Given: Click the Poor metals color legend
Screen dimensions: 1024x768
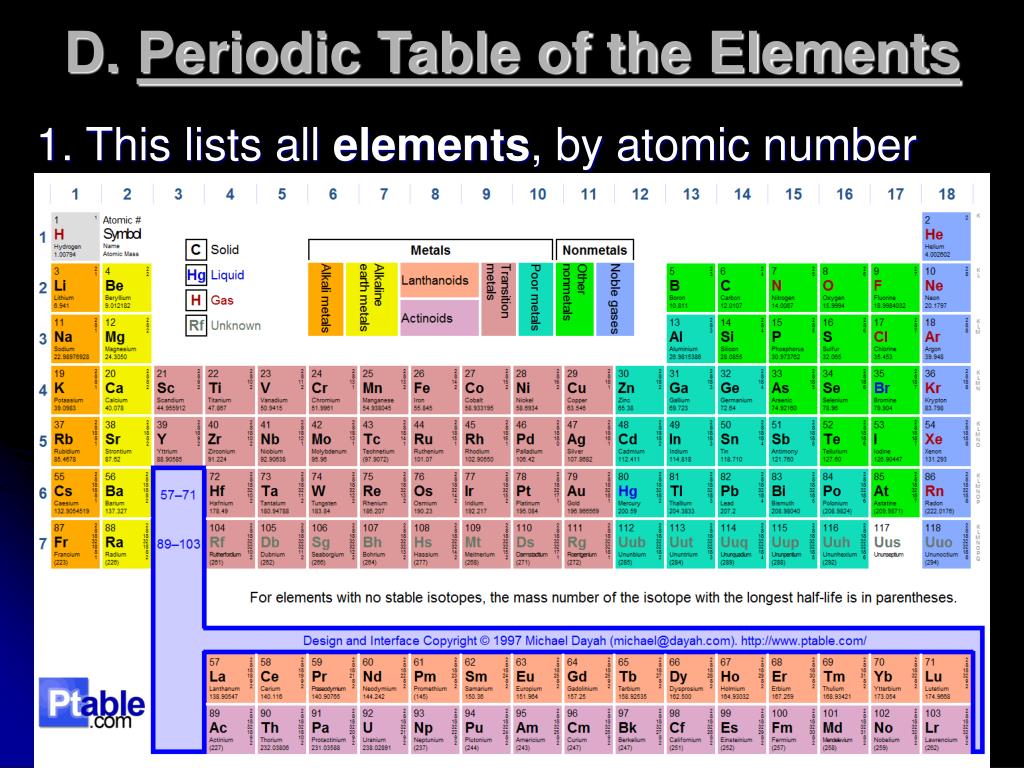Looking at the screenshot, I should point(535,299).
